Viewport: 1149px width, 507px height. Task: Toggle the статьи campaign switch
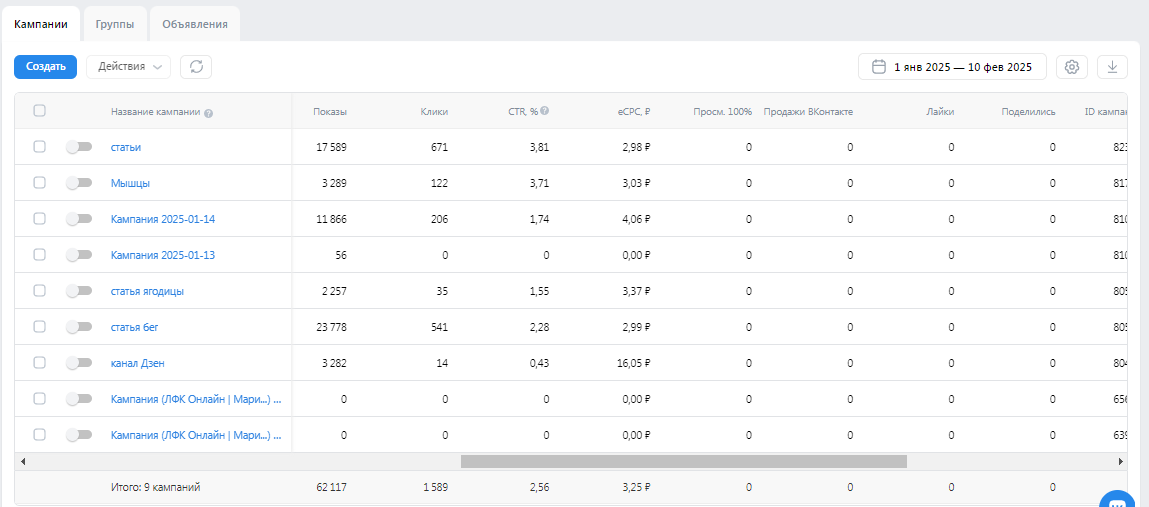tap(78, 147)
